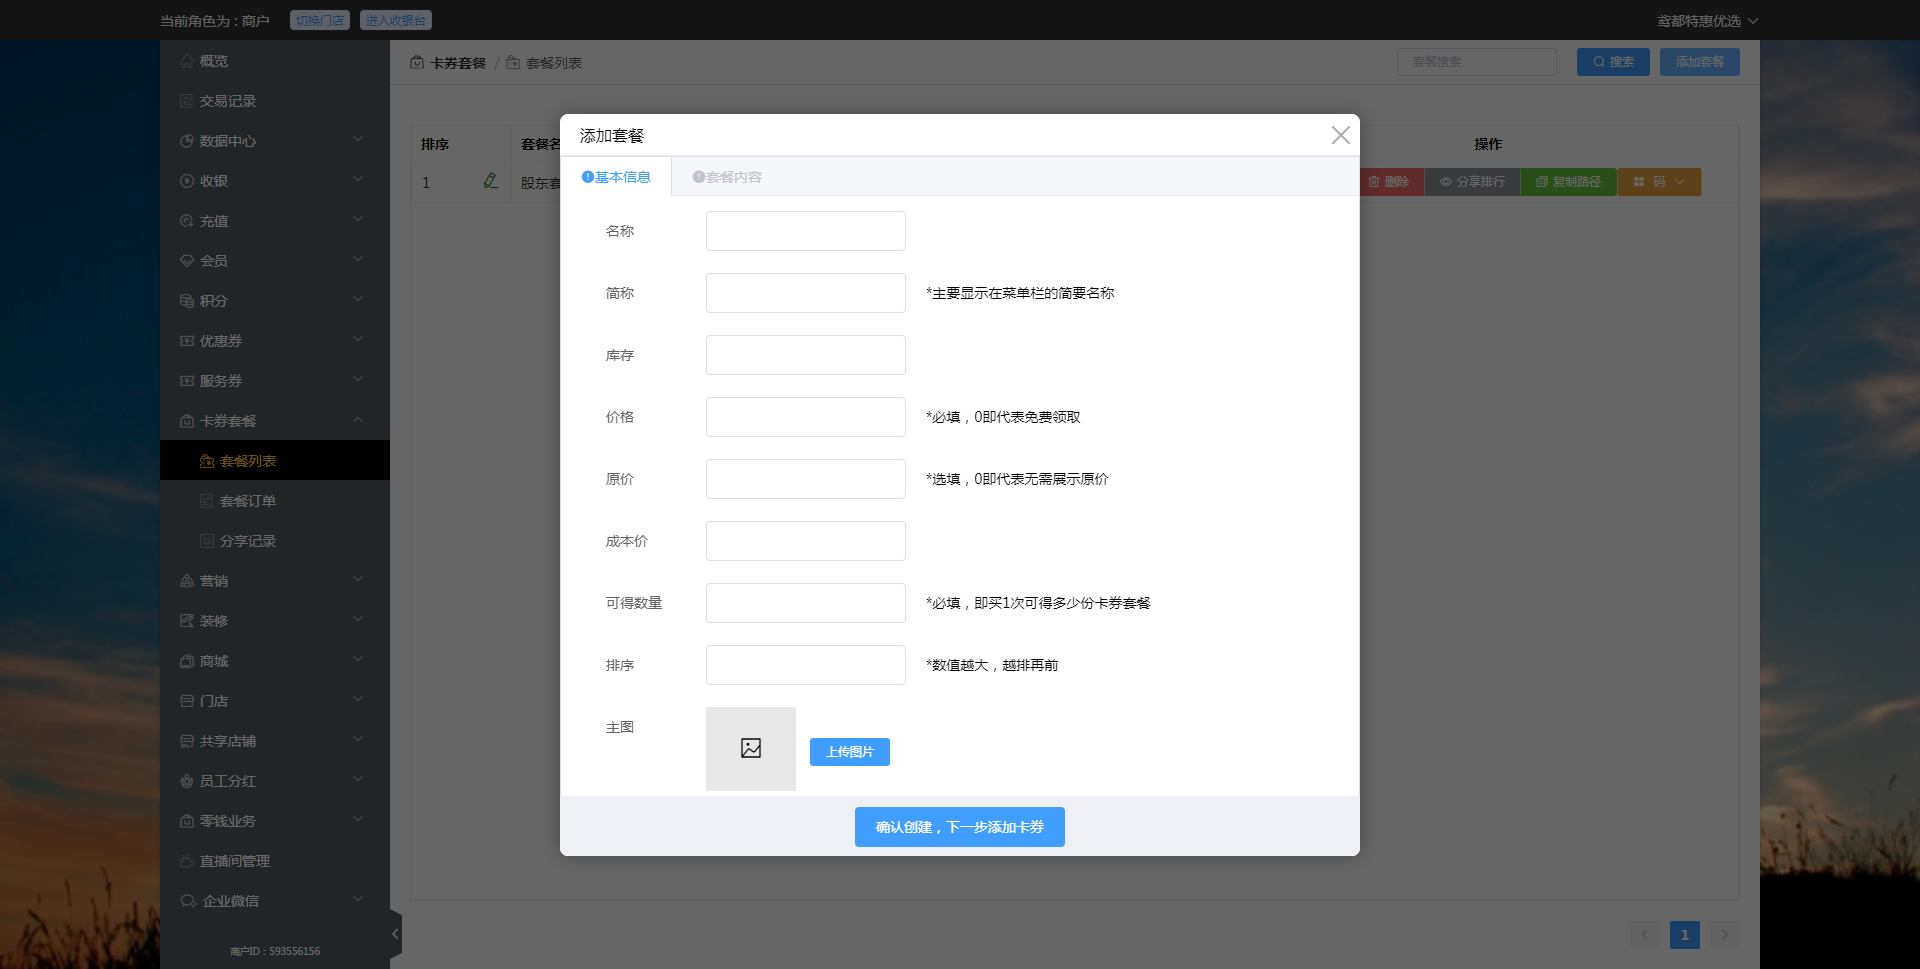Viewport: 1920px width, 969px height.
Task: Open 直播间管理 in the sidebar
Action: coord(275,861)
